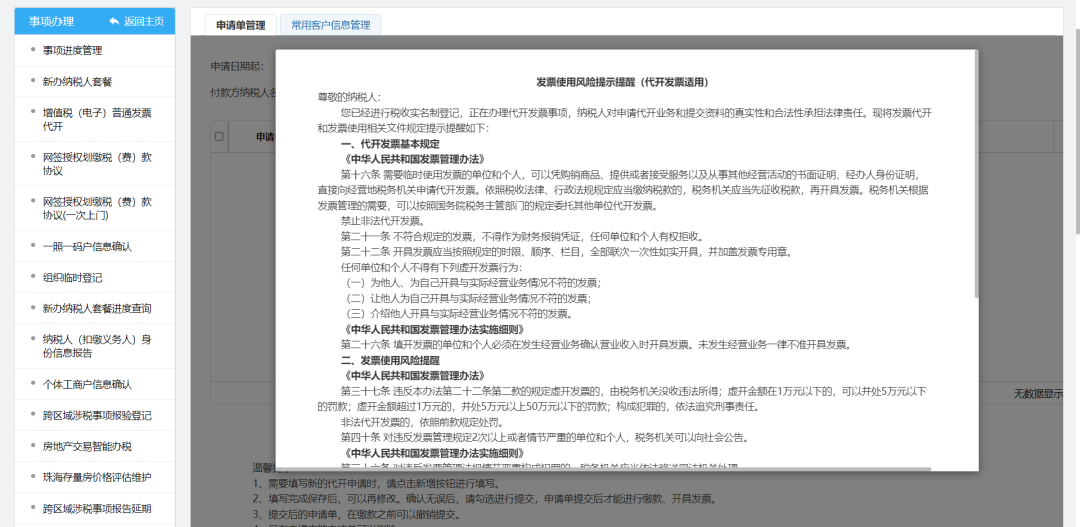Open 网签授权划缴税（费）款协议(一次上门) sidebar item
Image resolution: width=1080 pixels, height=527 pixels.
click(x=96, y=209)
